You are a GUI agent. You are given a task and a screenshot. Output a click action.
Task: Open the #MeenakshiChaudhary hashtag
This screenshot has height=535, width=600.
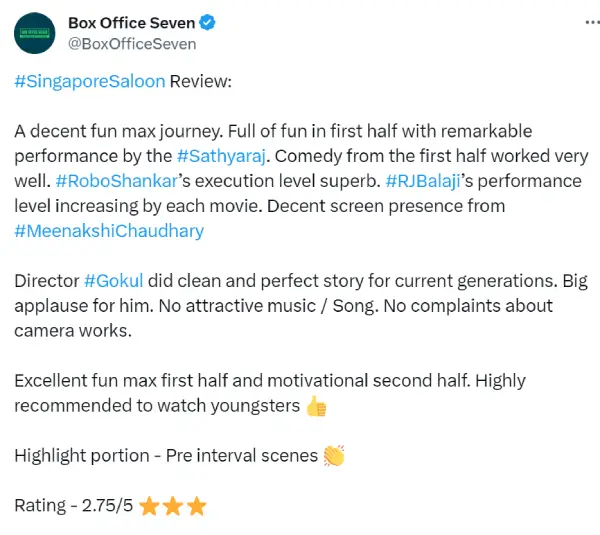click(x=109, y=231)
